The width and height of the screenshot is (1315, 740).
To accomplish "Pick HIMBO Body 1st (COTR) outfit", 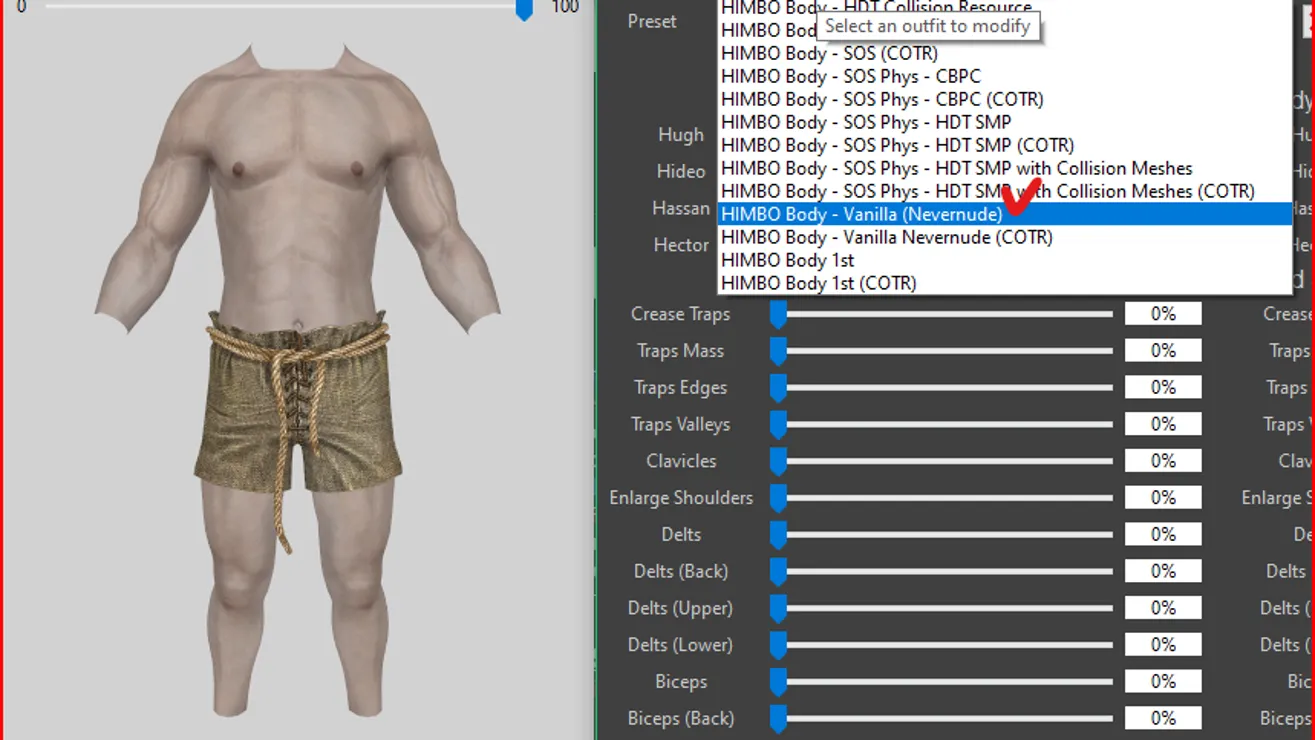I will 818,283.
